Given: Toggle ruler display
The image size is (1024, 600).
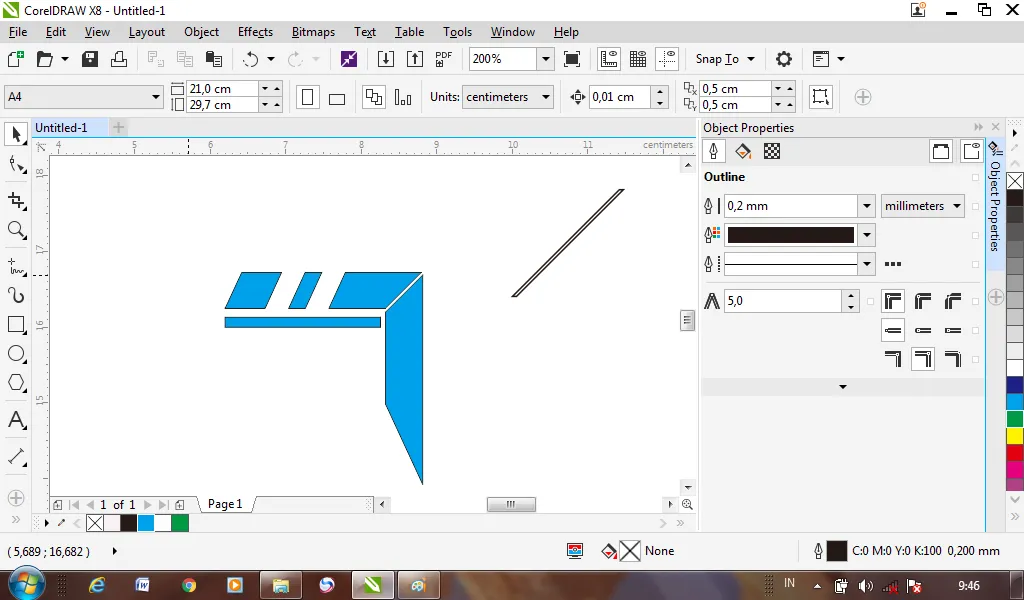Looking at the screenshot, I should tap(609, 59).
